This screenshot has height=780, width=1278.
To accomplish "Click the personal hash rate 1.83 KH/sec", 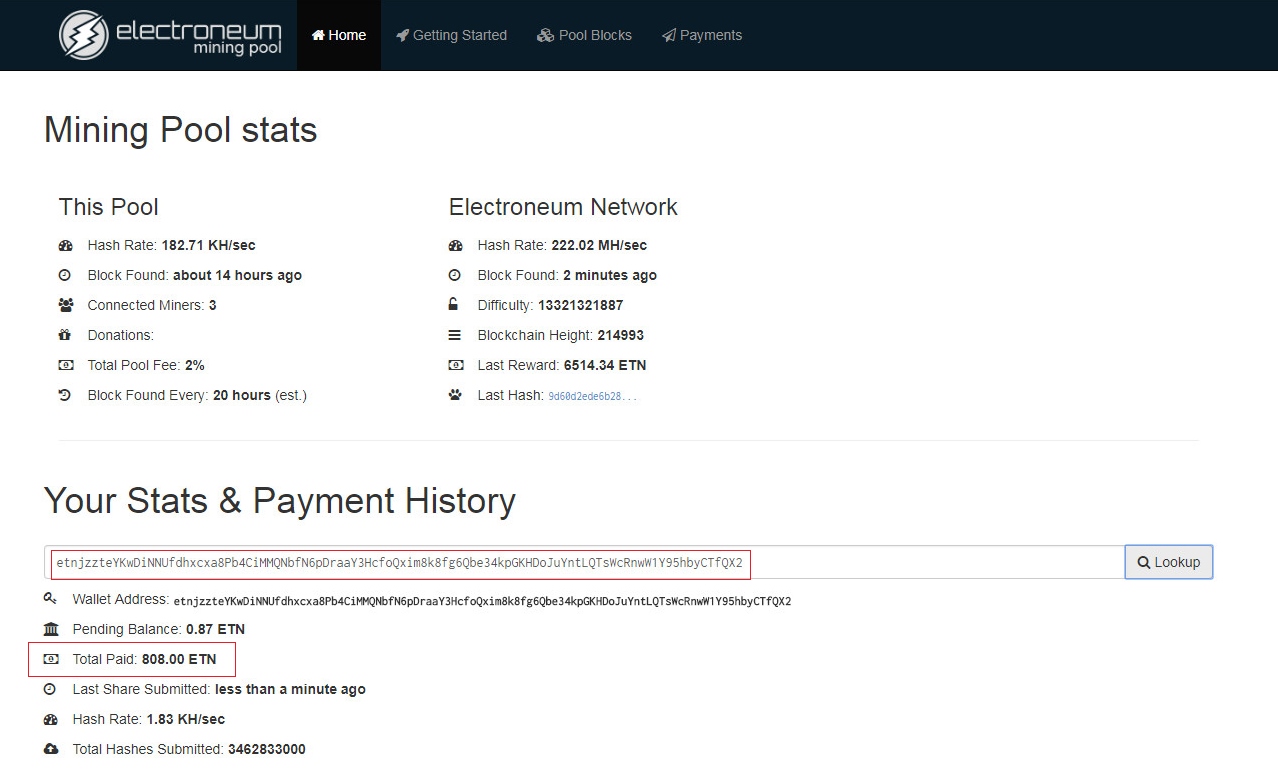I will [186, 719].
